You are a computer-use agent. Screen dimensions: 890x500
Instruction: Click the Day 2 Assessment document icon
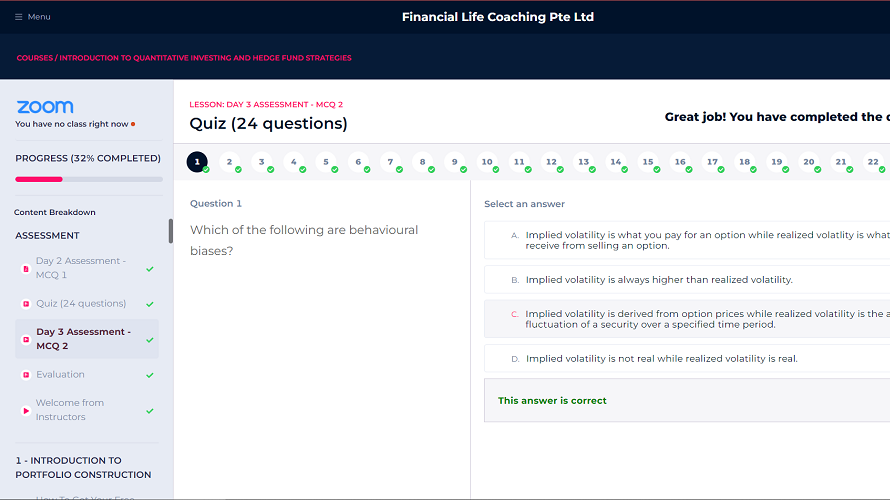tap(26, 268)
